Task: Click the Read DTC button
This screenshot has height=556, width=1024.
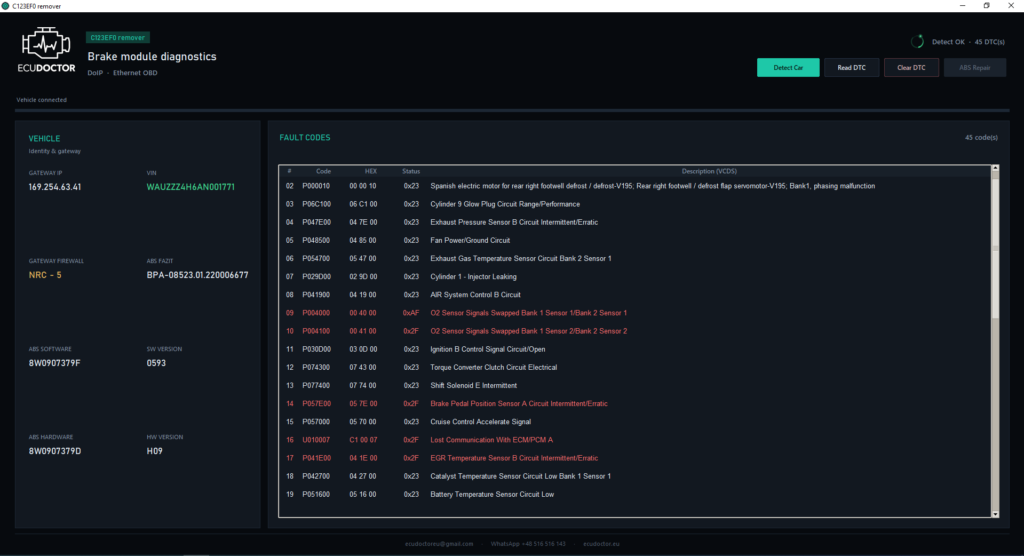Action: tap(851, 67)
